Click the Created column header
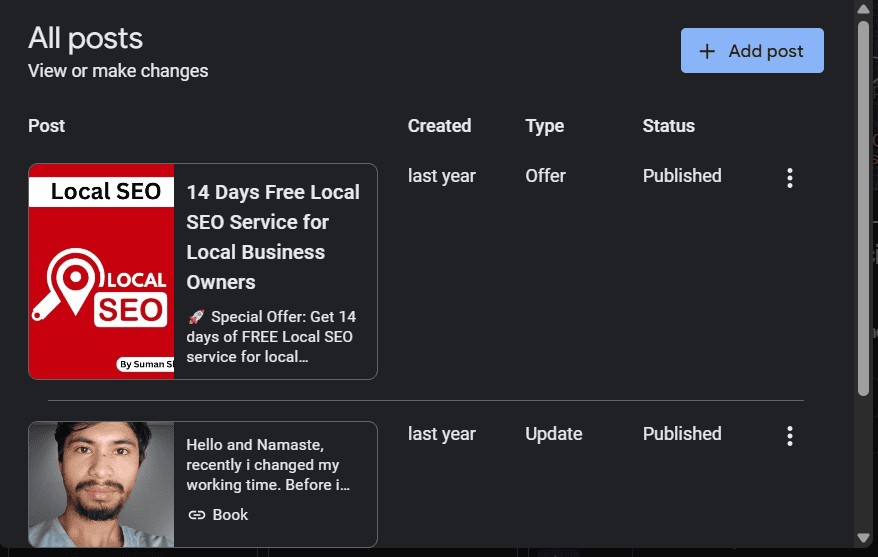 coord(439,126)
